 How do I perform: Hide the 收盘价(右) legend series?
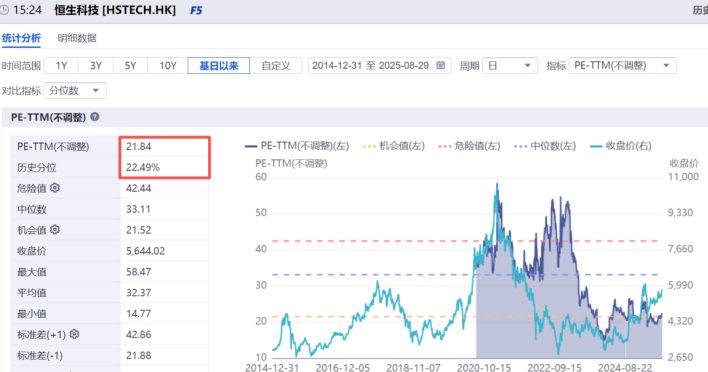pyautogui.click(x=621, y=146)
